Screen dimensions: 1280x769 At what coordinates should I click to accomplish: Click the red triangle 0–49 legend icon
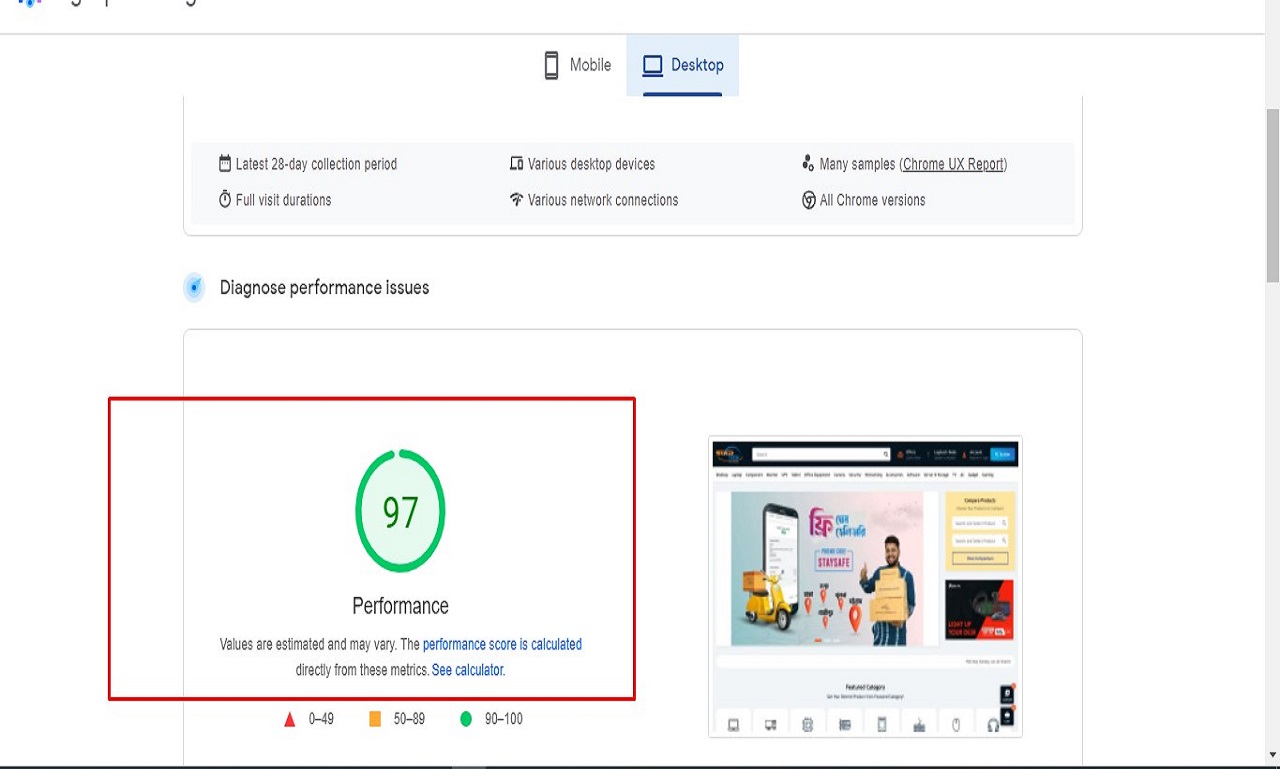pyautogui.click(x=291, y=719)
